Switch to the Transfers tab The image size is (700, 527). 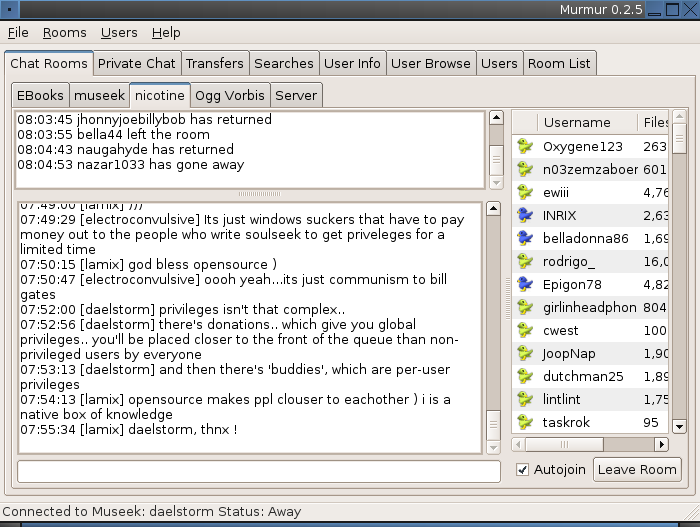point(215,63)
